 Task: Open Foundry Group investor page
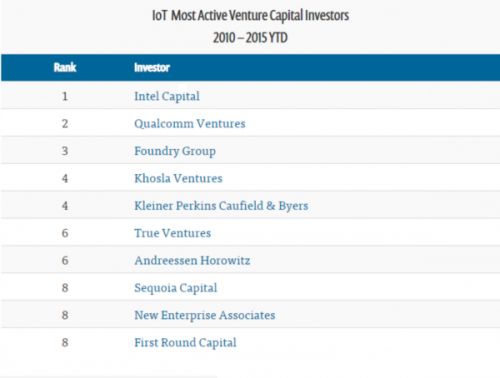pyautogui.click(x=175, y=151)
